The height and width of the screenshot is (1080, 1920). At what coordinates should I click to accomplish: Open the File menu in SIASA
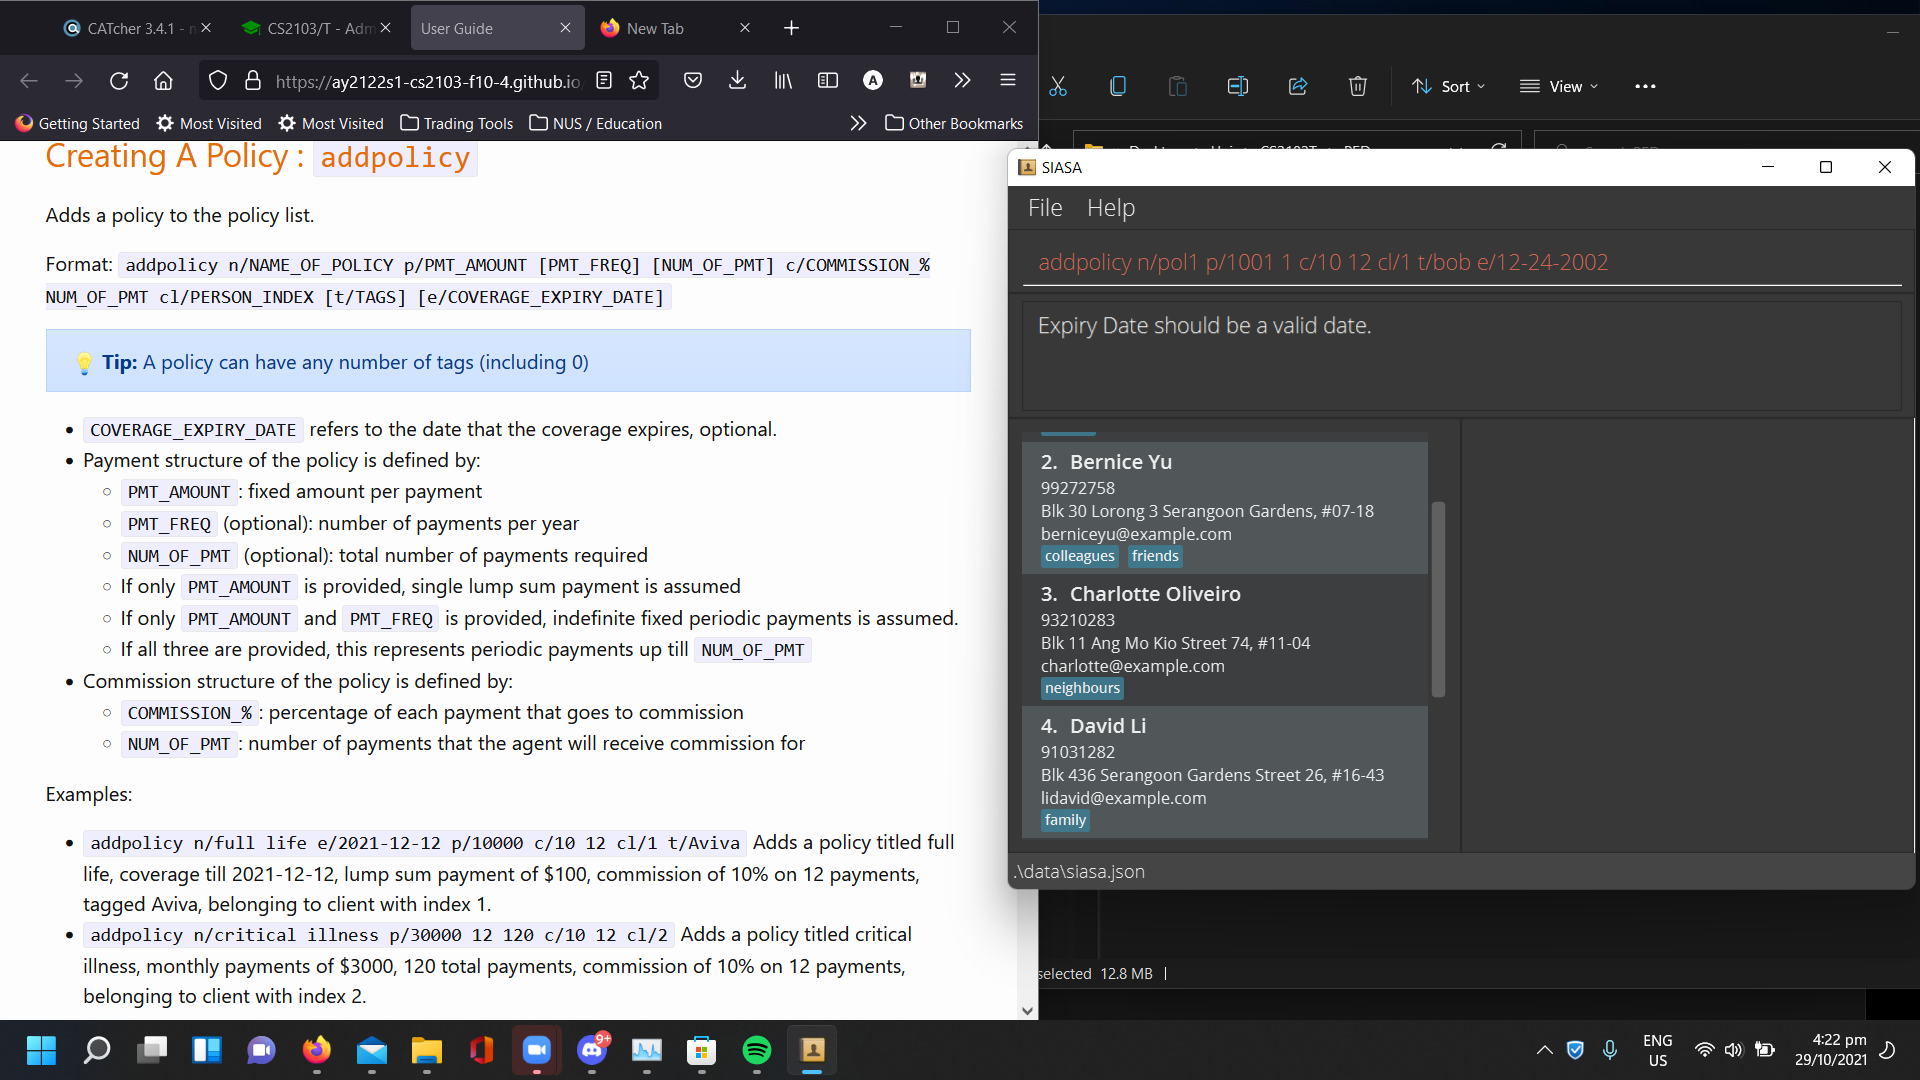click(x=1044, y=208)
